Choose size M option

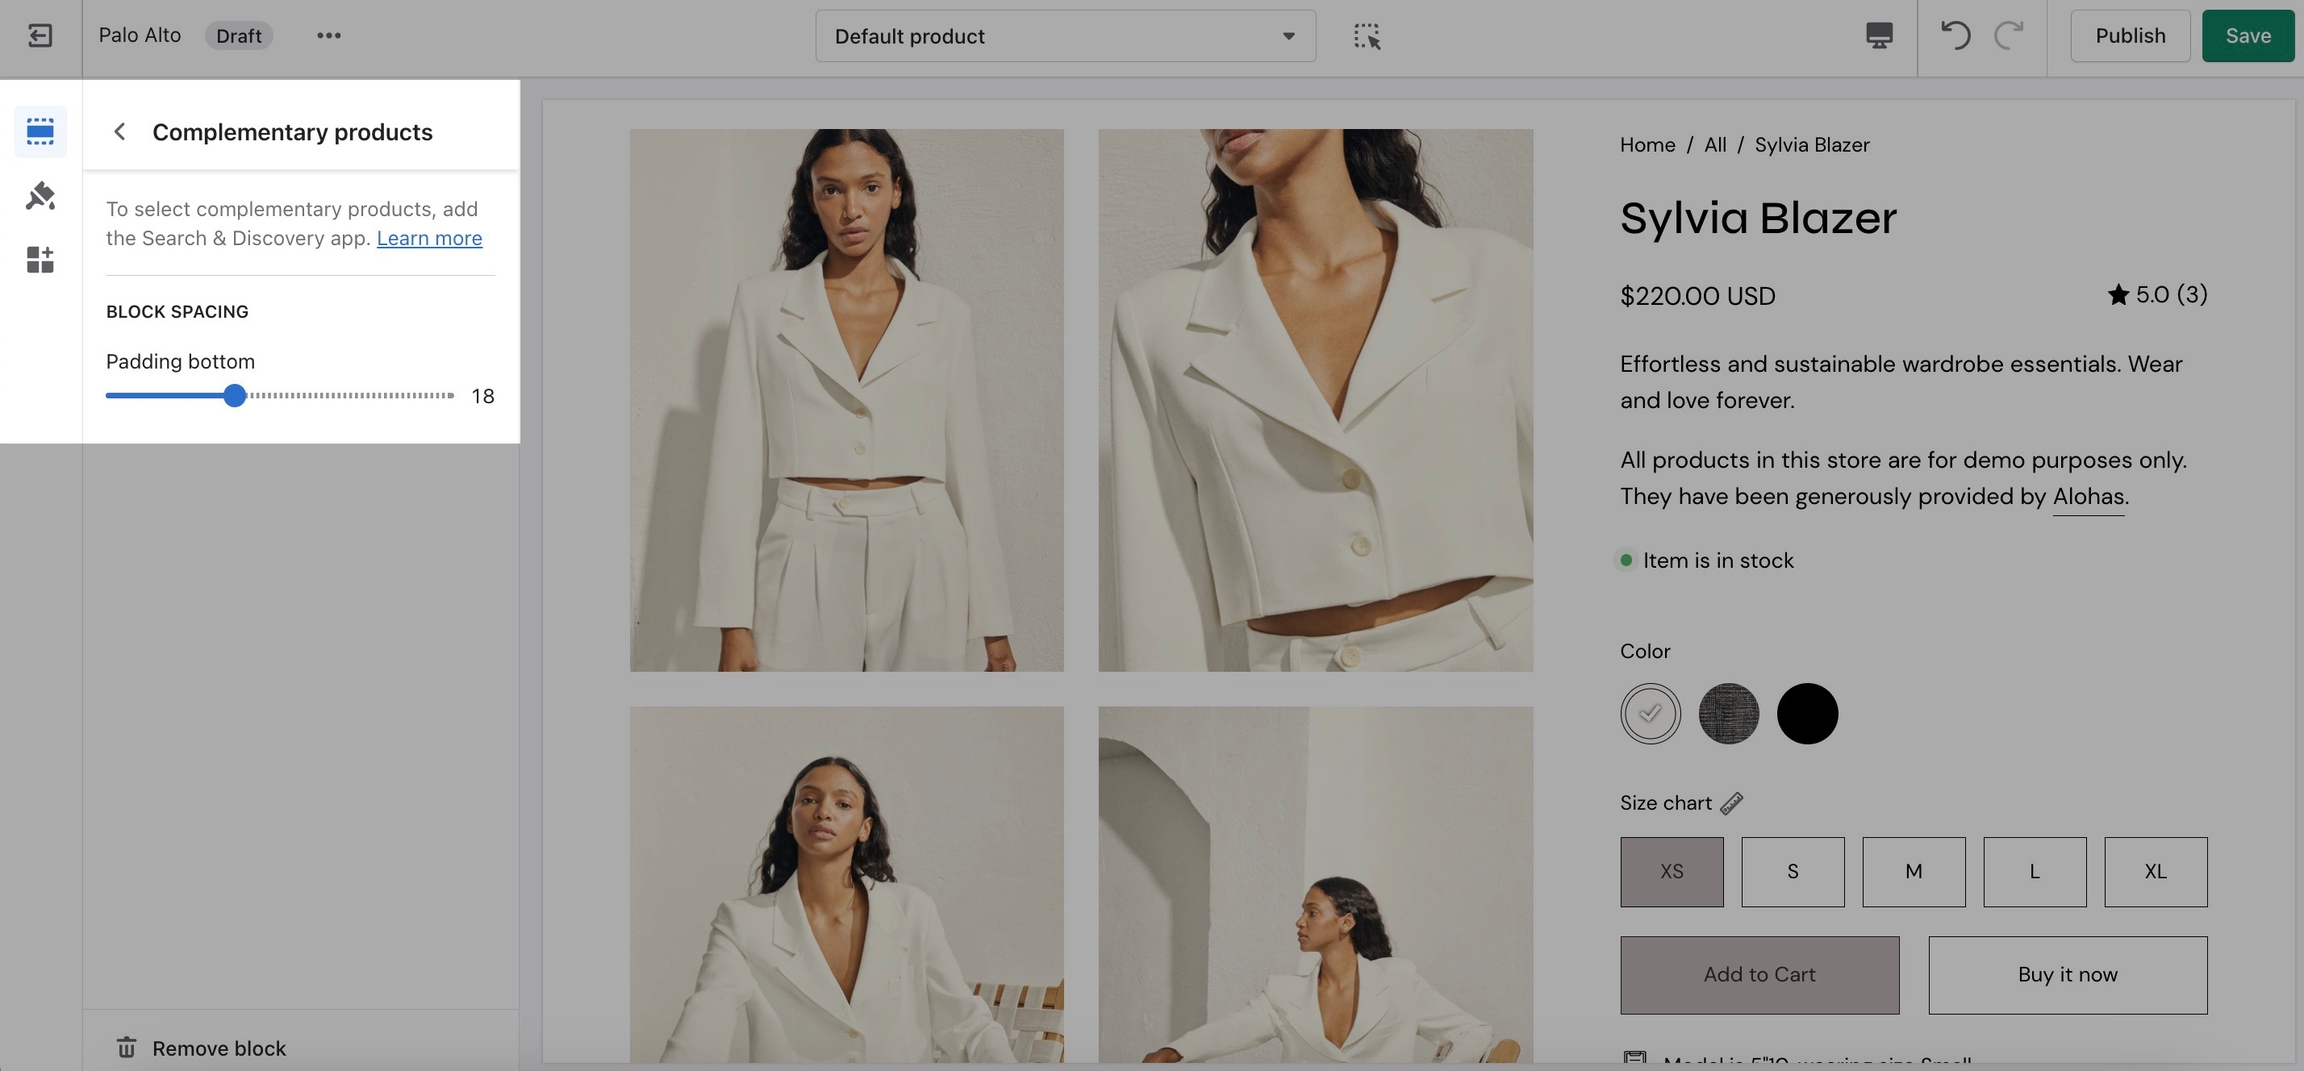click(1913, 871)
